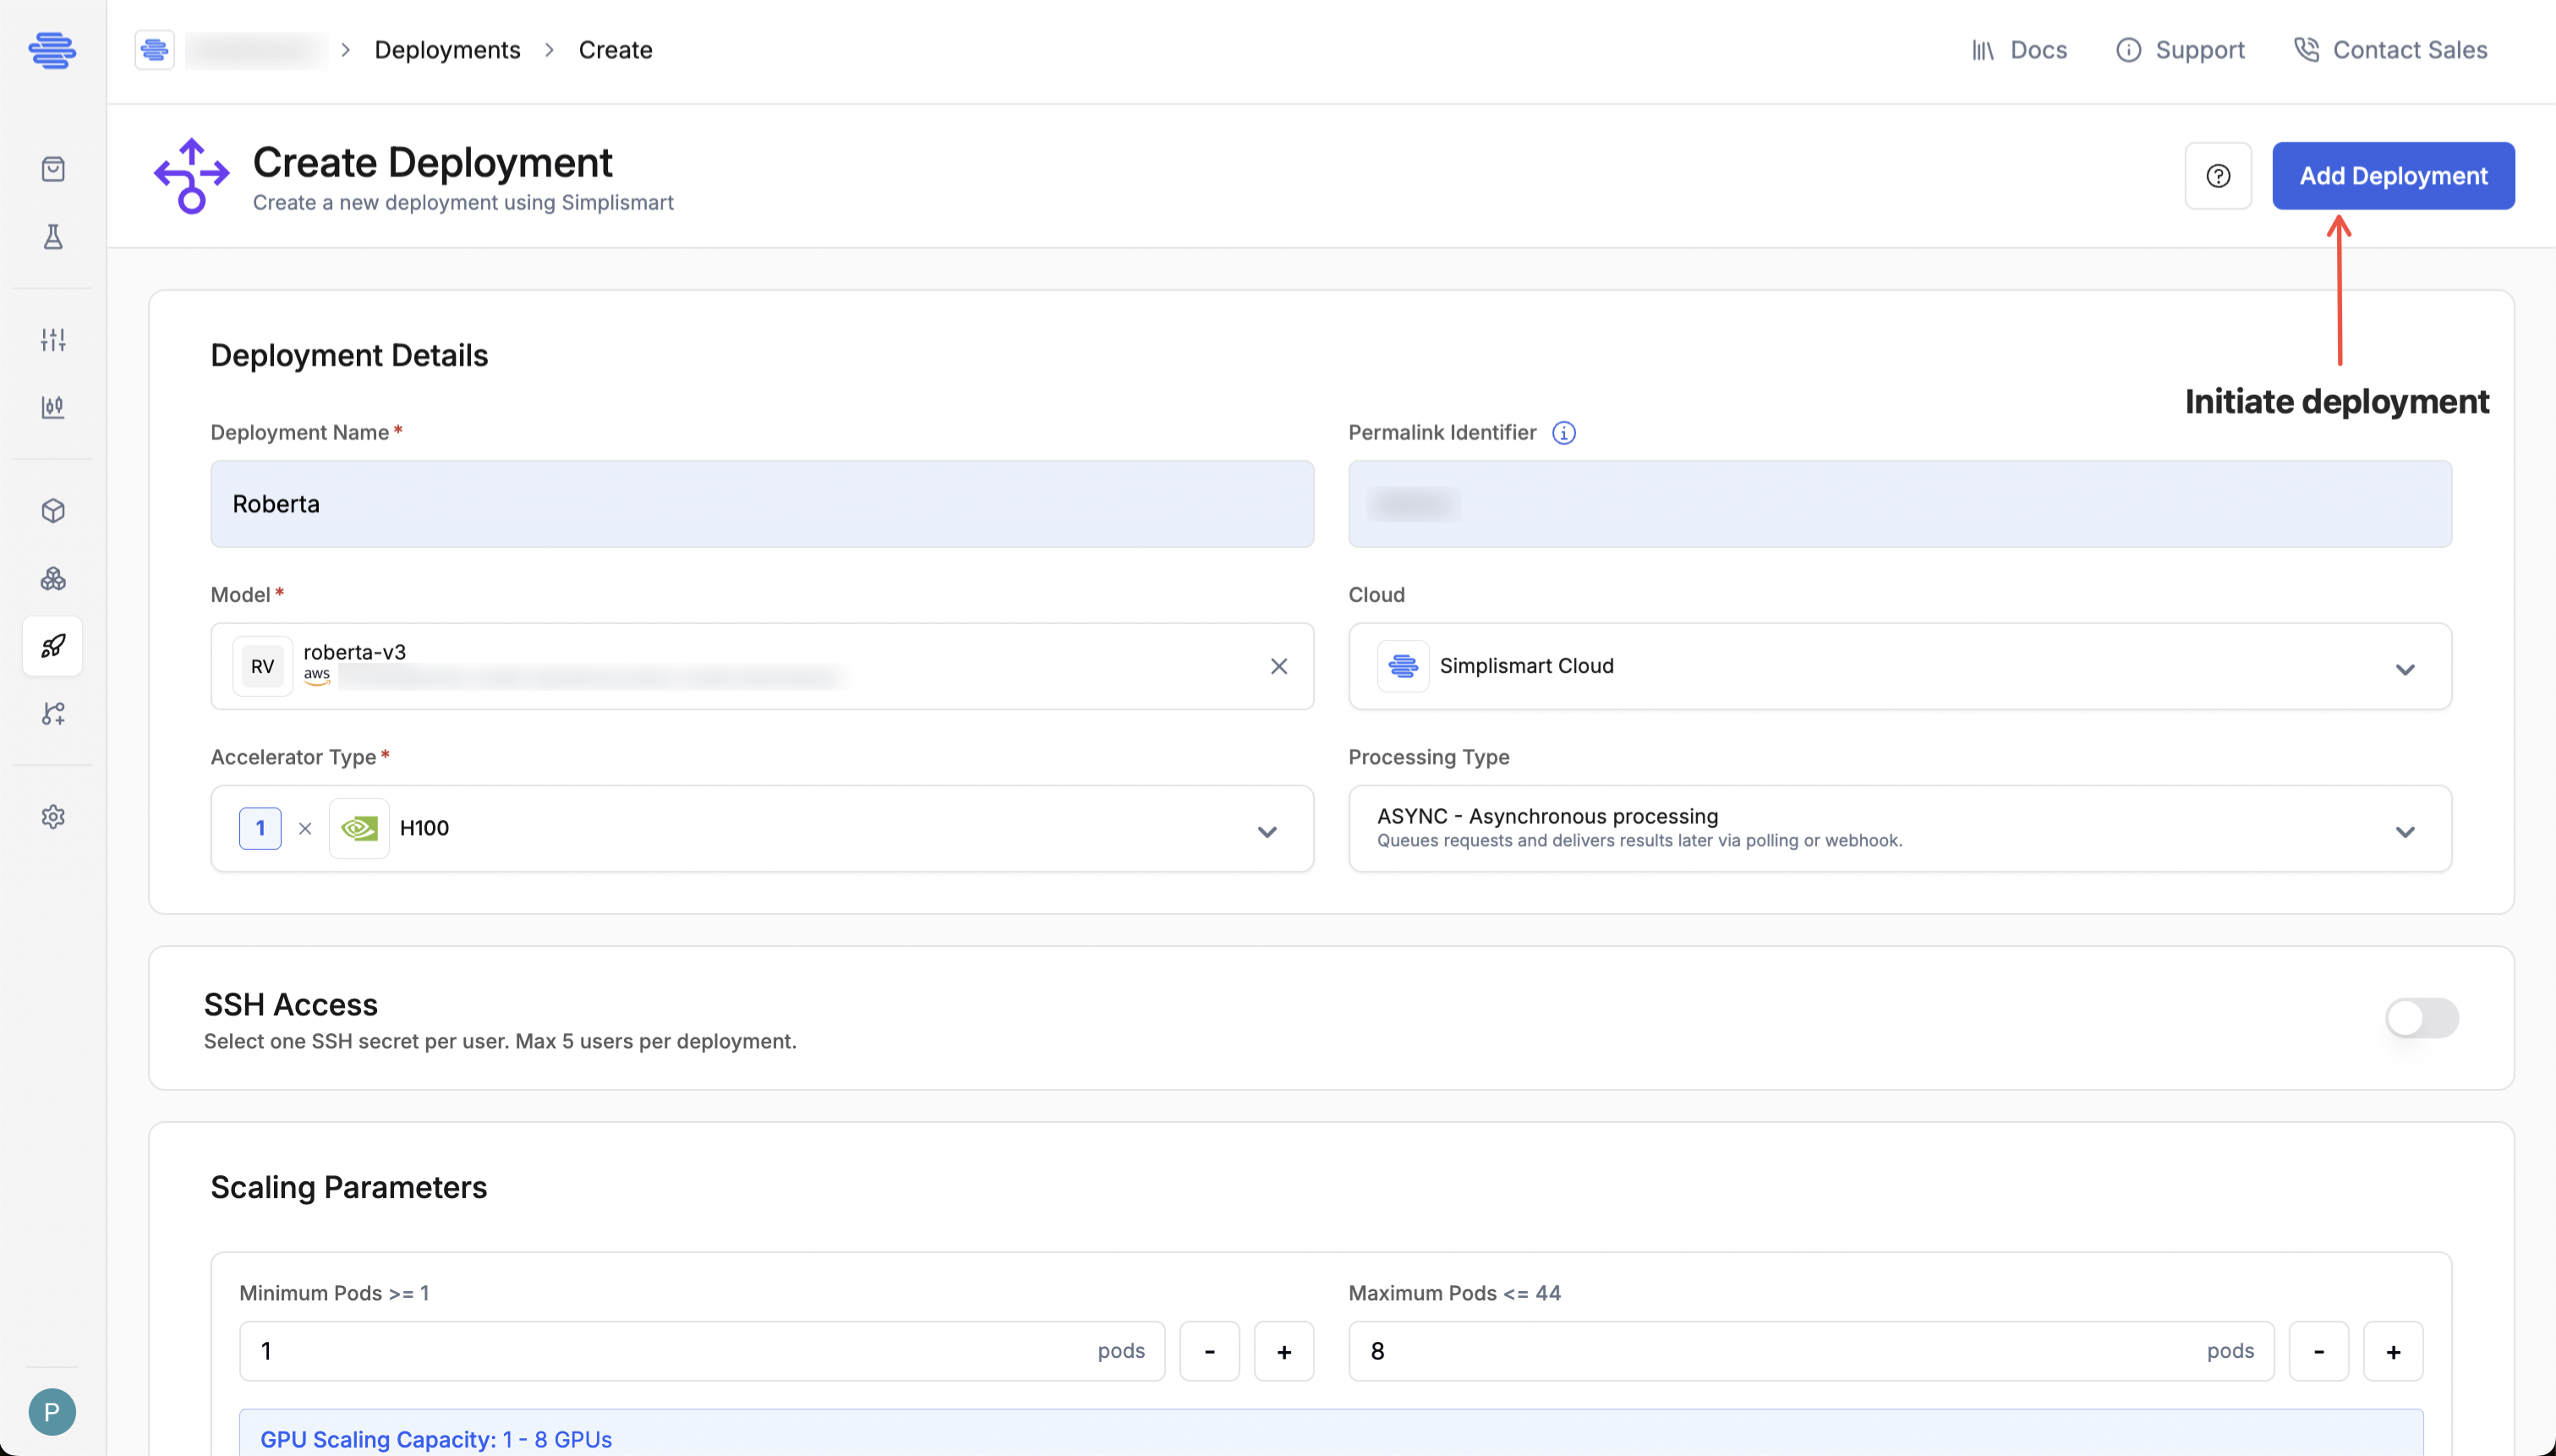Click the accelerator count 1 box

pos(260,829)
